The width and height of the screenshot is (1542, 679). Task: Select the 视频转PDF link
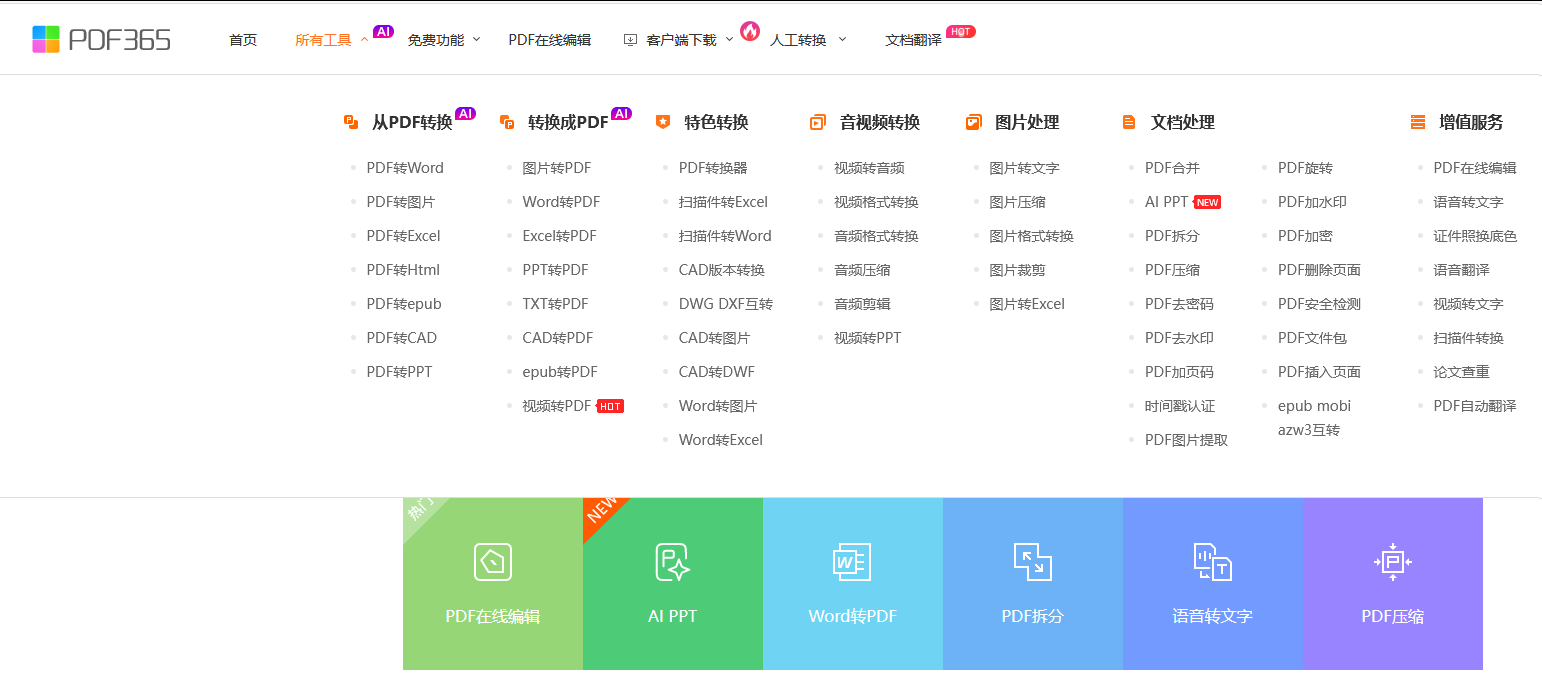coord(557,406)
